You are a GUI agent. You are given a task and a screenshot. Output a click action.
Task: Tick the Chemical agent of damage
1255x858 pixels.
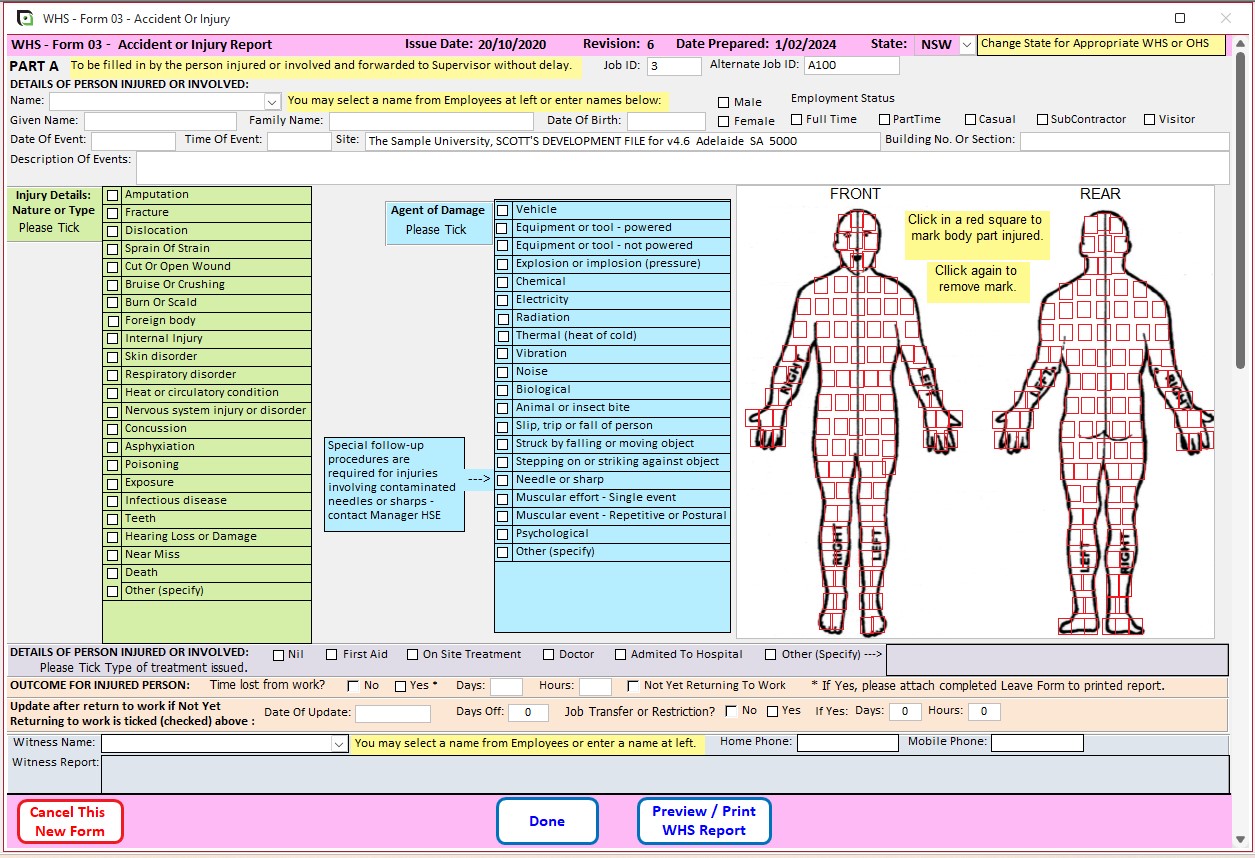[x=502, y=281]
